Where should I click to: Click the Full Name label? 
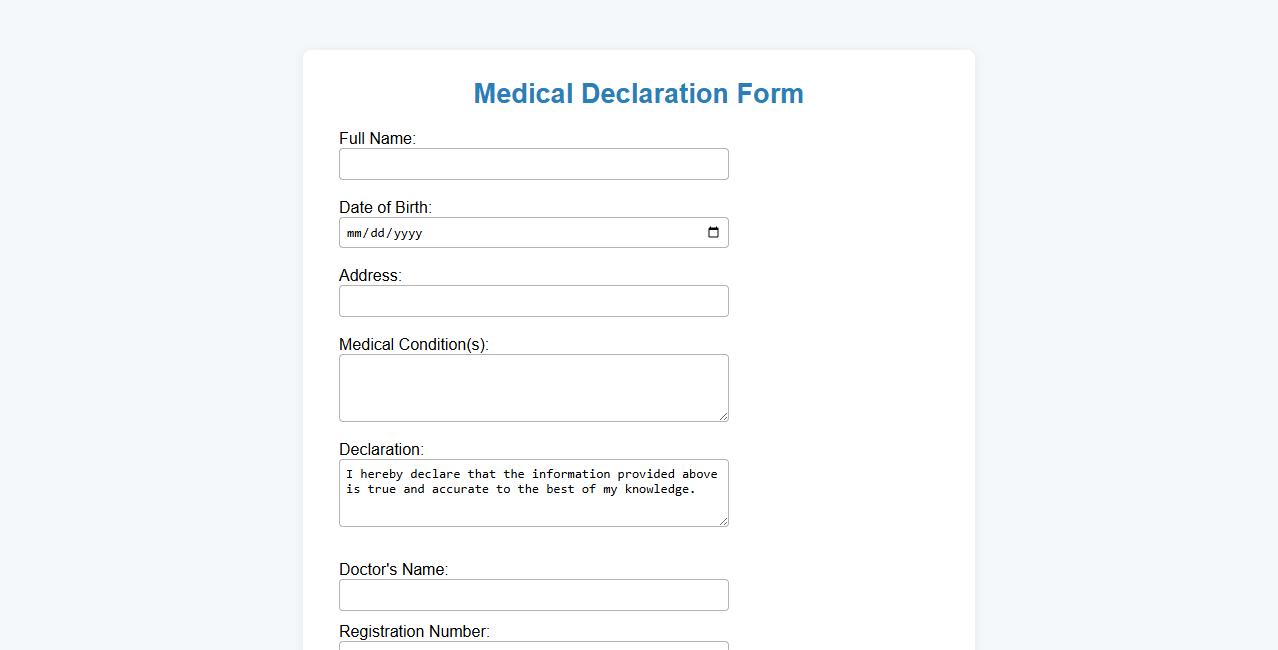tap(377, 138)
